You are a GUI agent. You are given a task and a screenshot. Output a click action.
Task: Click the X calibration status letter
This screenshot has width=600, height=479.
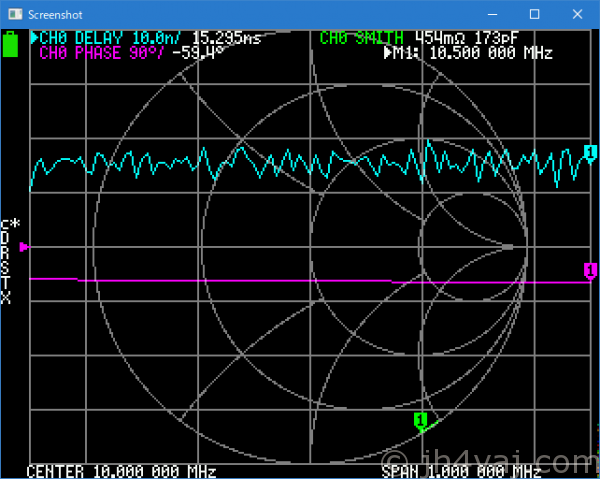[x=5, y=299]
